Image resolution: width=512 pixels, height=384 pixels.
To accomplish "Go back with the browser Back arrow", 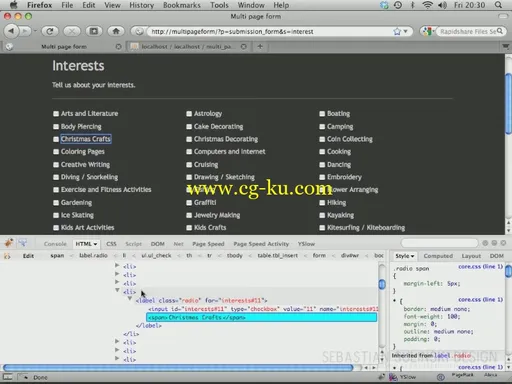I will tap(11, 31).
